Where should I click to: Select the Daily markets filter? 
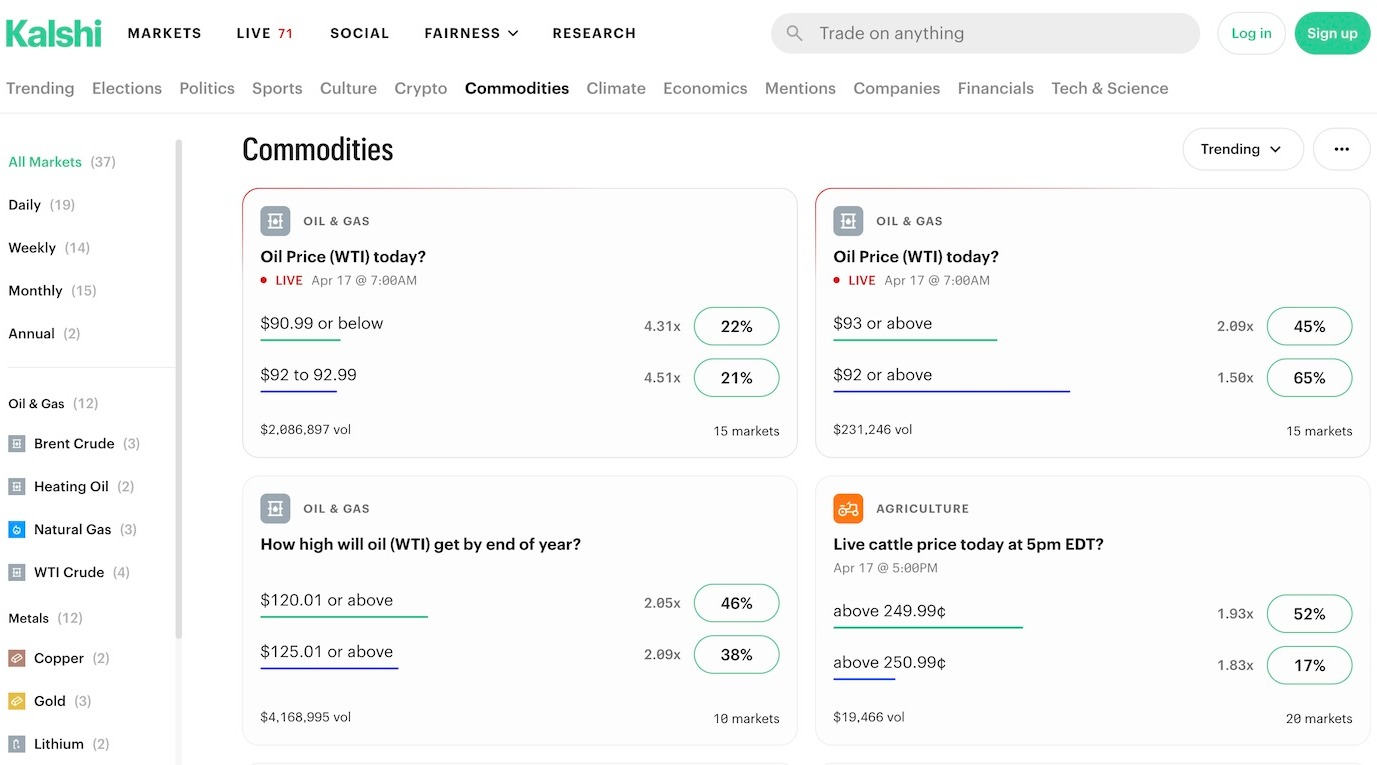coord(24,204)
